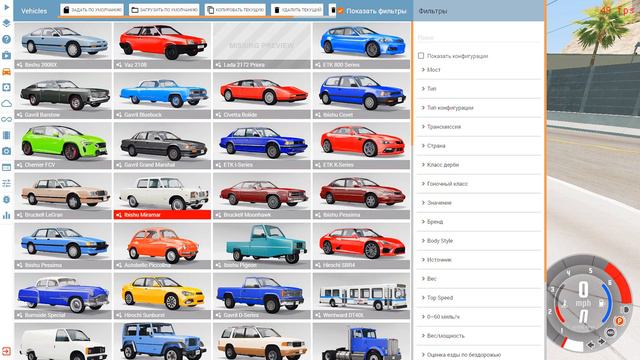
Task: Click the search field in Фильтры panel
Action: (478, 38)
